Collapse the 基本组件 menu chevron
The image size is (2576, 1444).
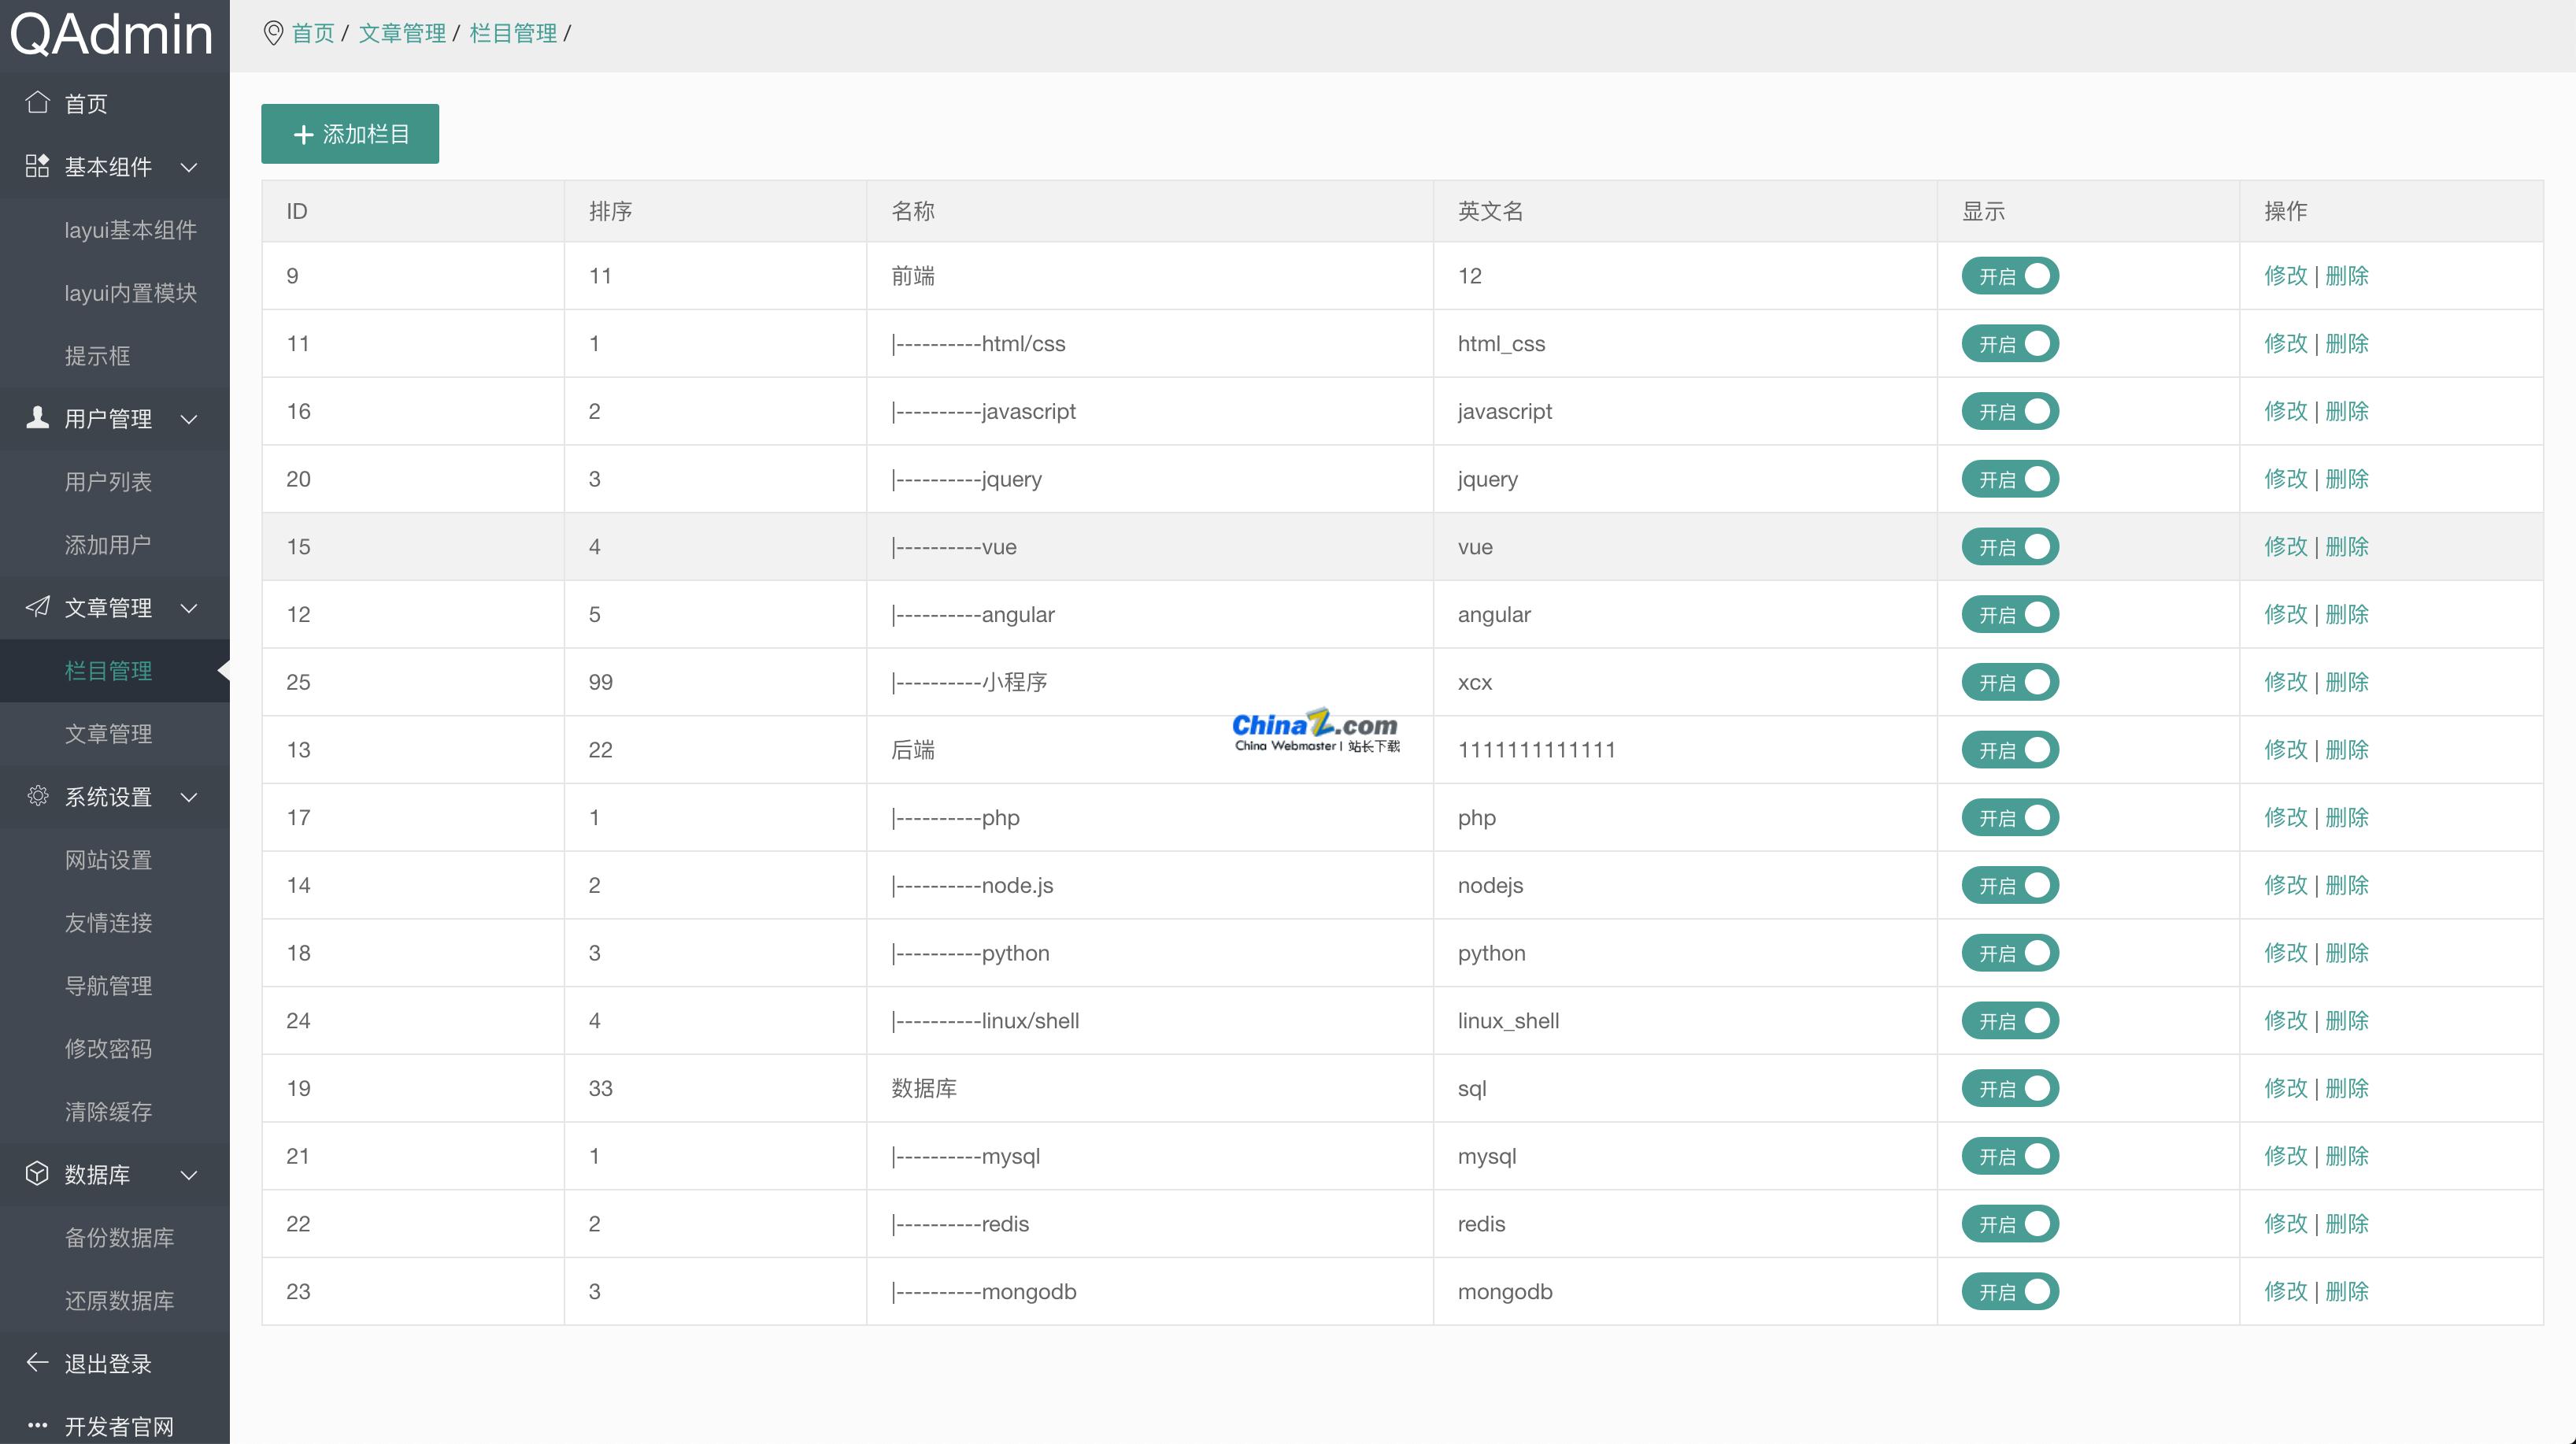(189, 167)
